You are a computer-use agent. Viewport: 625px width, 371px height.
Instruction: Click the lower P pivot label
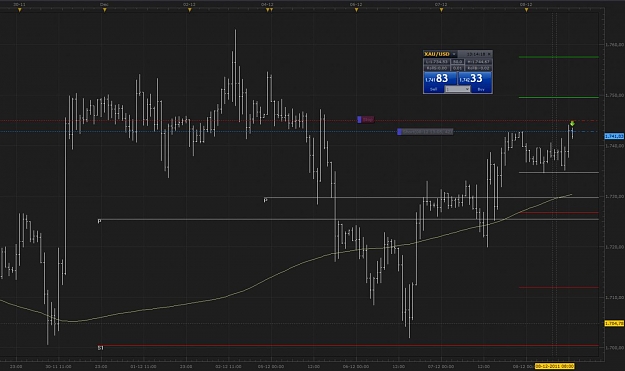coord(100,221)
